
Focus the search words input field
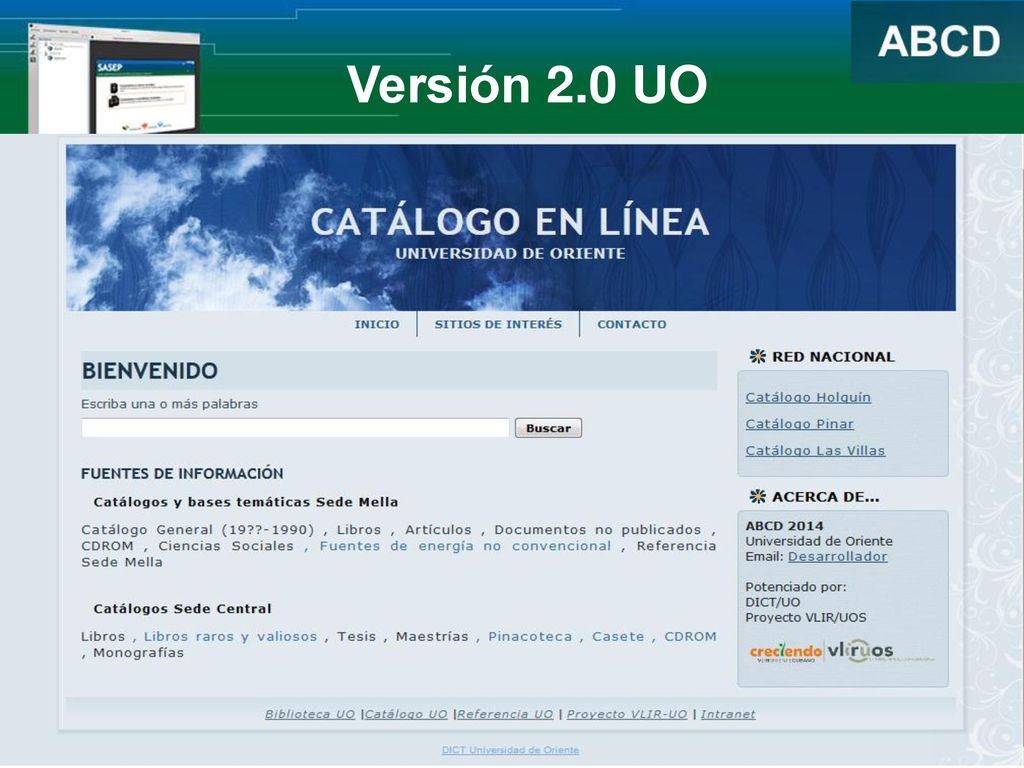click(295, 428)
